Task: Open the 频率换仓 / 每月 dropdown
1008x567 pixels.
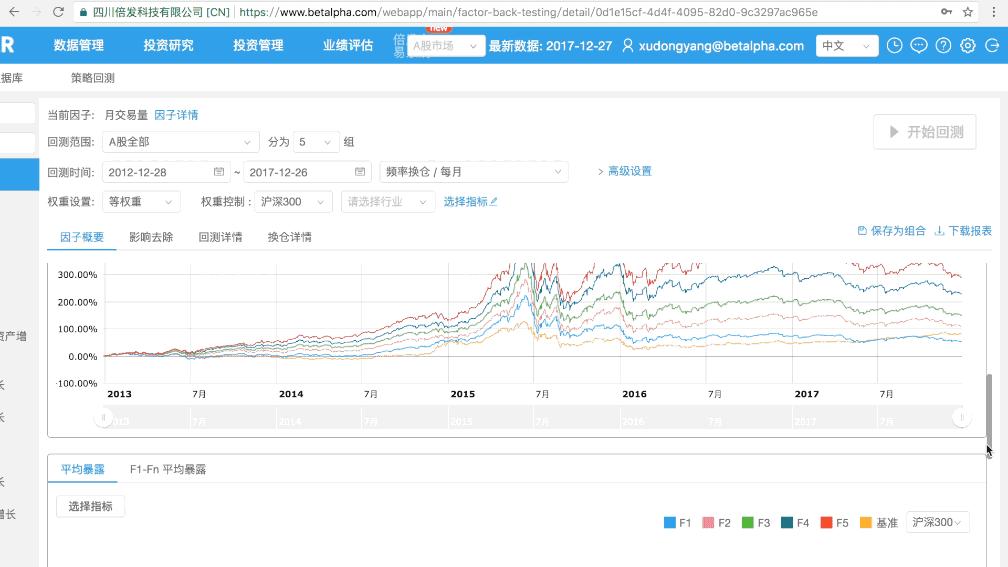Action: pyautogui.click(x=474, y=172)
